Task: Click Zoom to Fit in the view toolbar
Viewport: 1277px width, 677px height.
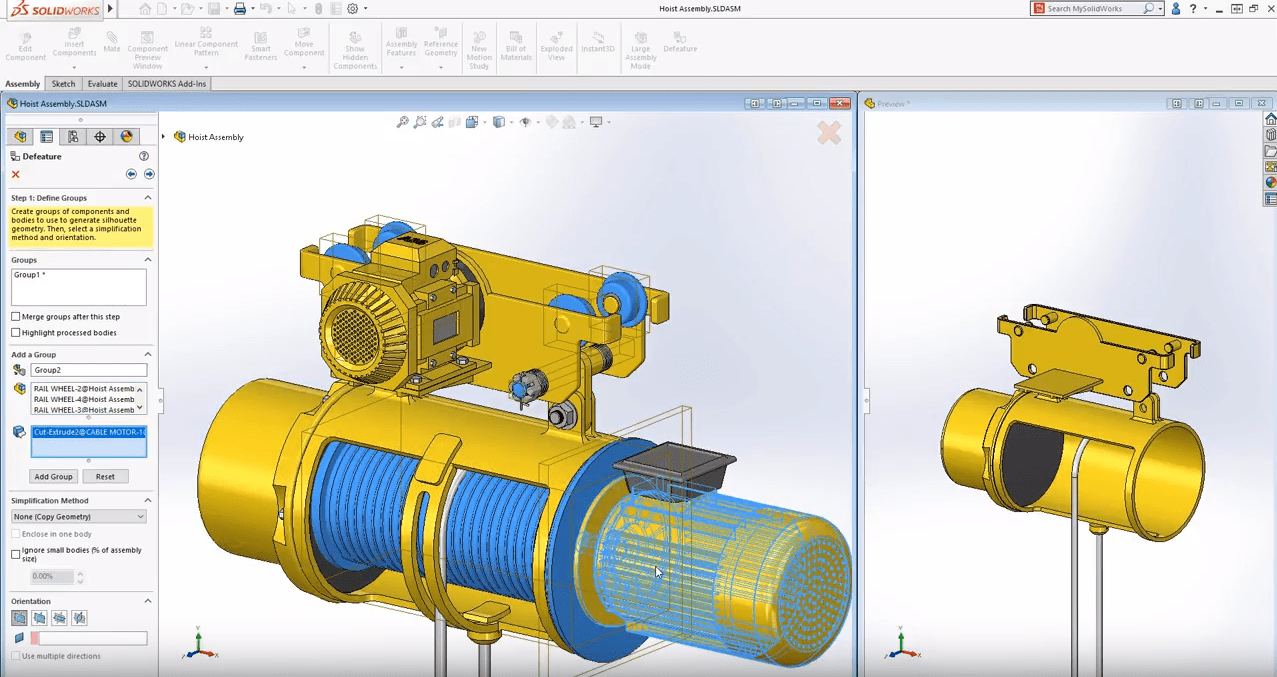Action: [403, 122]
